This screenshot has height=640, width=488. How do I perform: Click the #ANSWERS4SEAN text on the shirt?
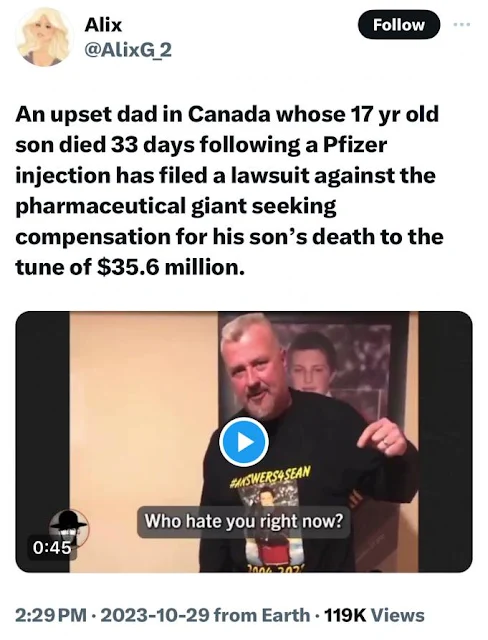pos(271,477)
